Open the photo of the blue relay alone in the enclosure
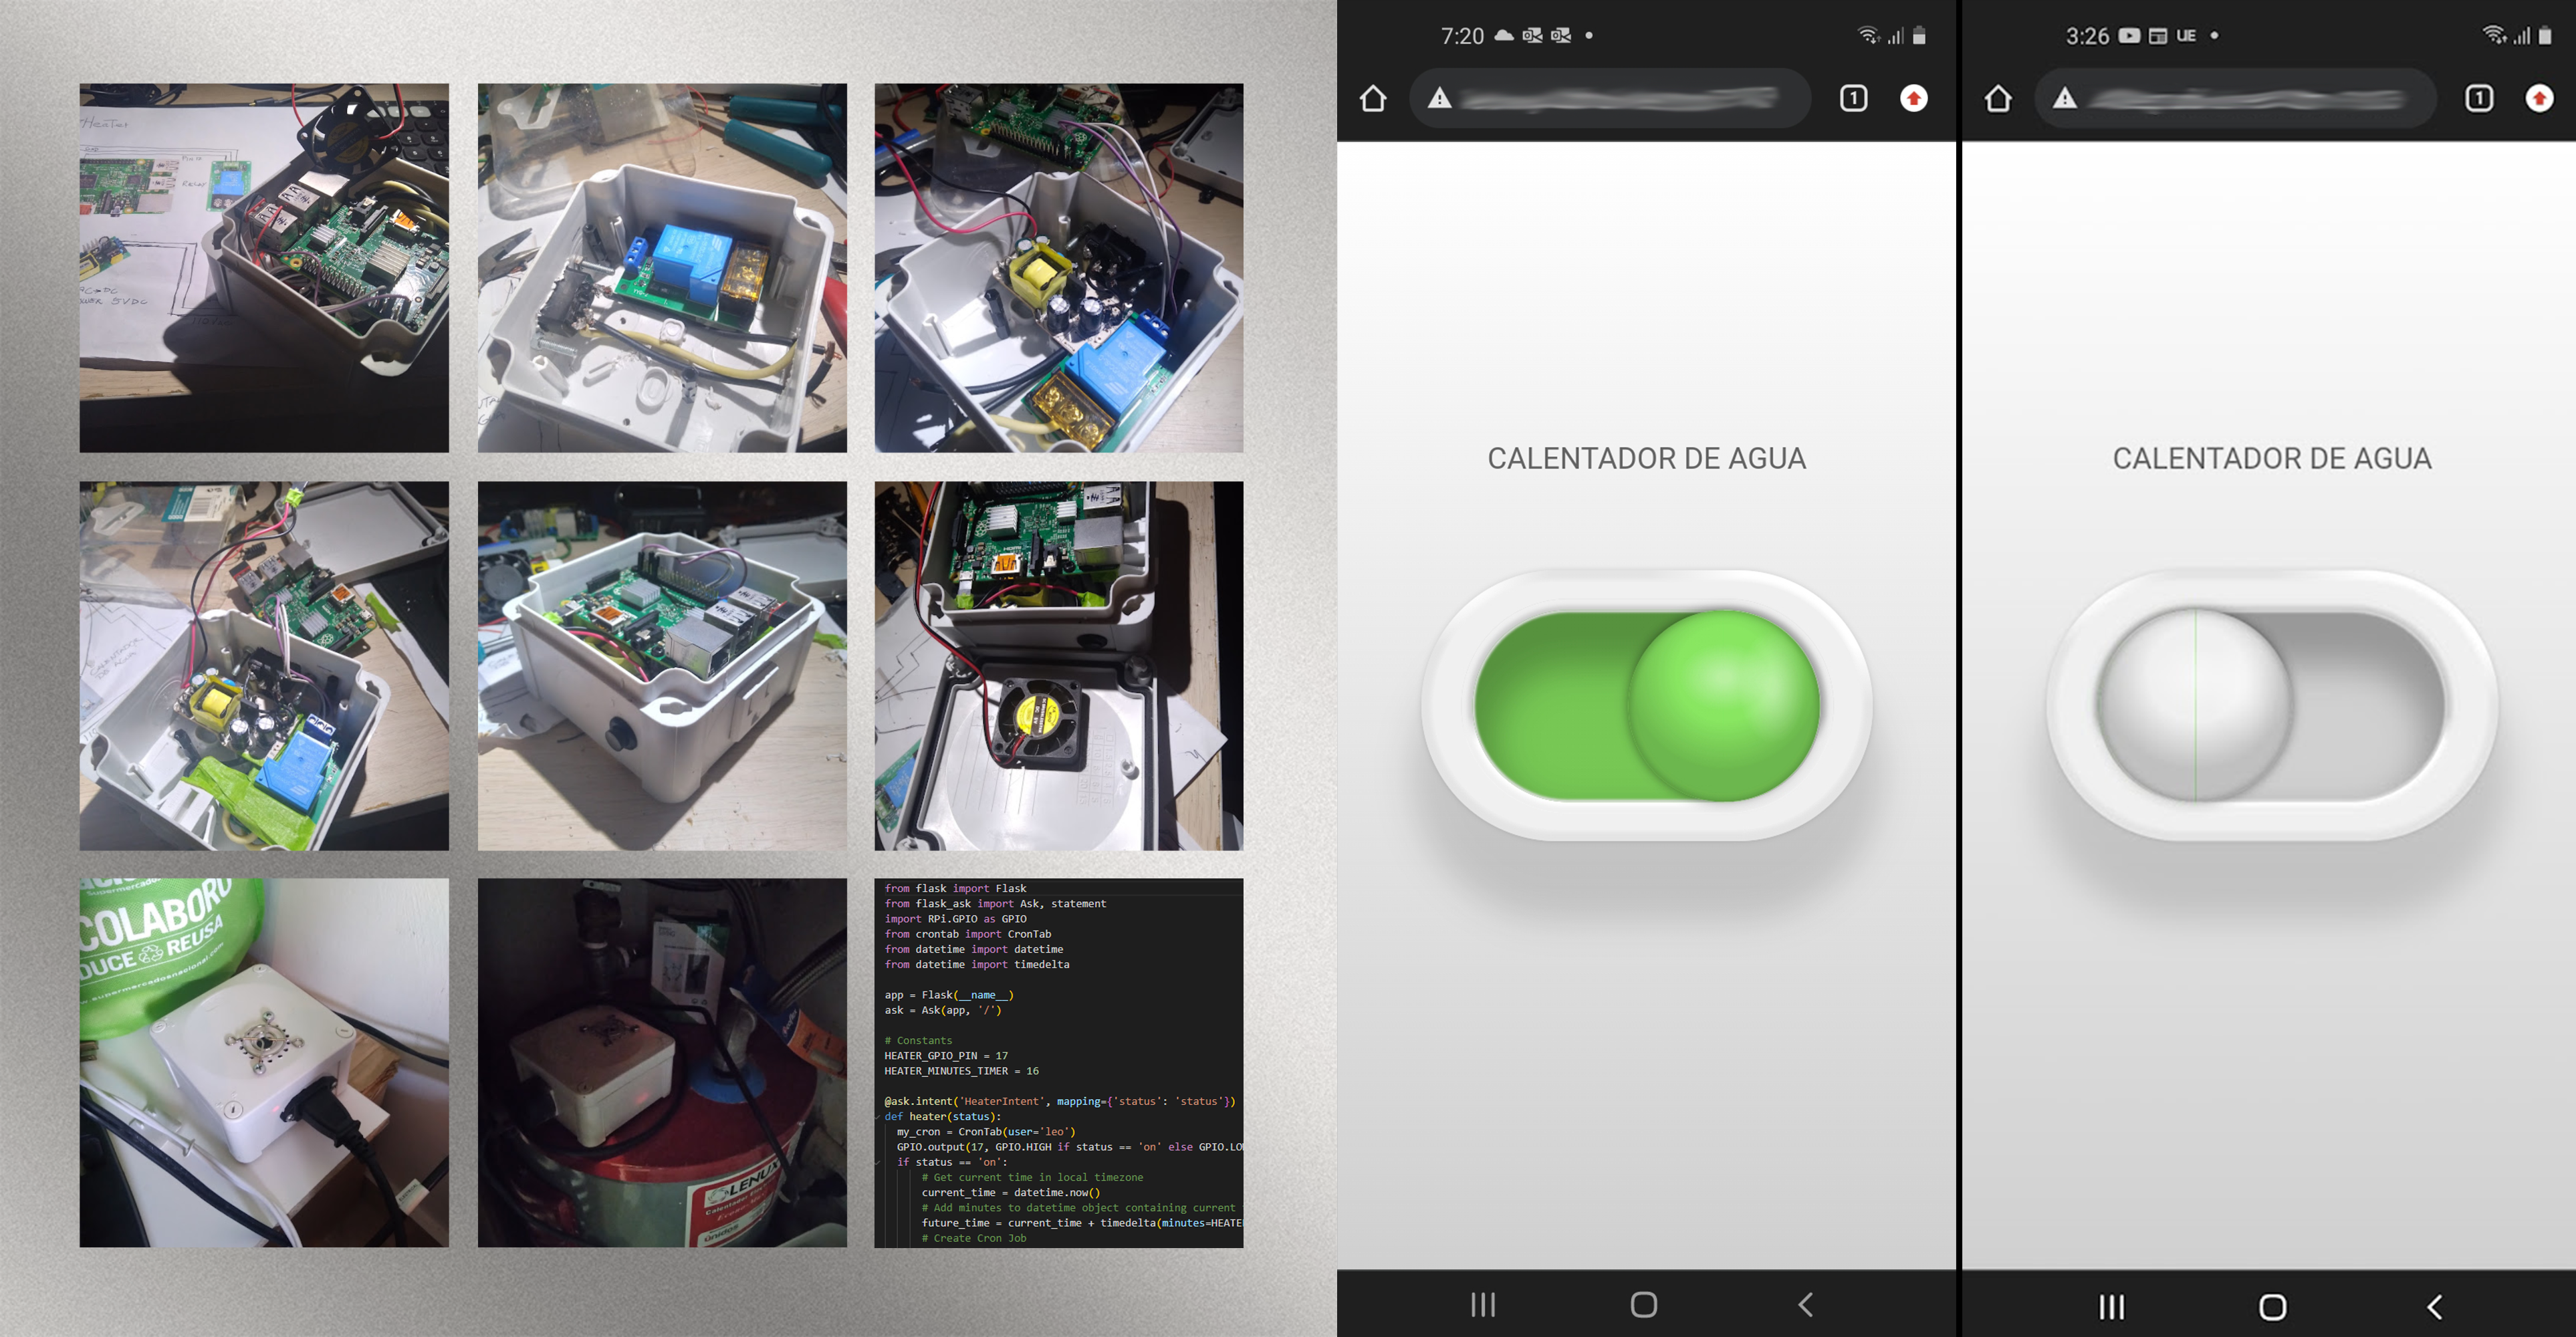The height and width of the screenshot is (1337, 2576). 662,268
